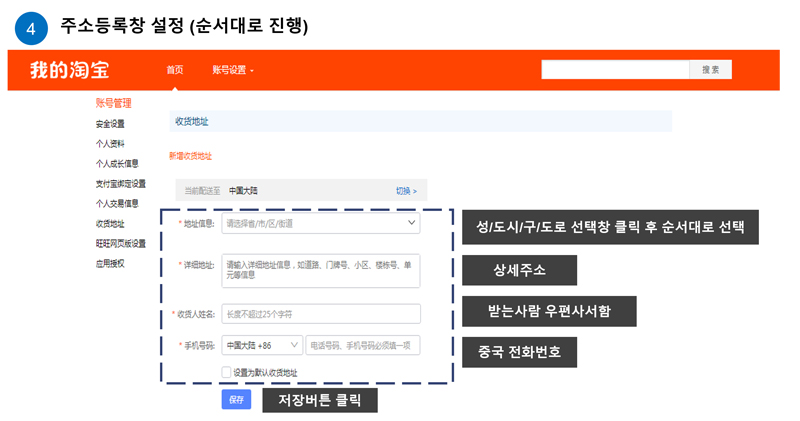Select 安全设置 in the sidebar

click(110, 124)
